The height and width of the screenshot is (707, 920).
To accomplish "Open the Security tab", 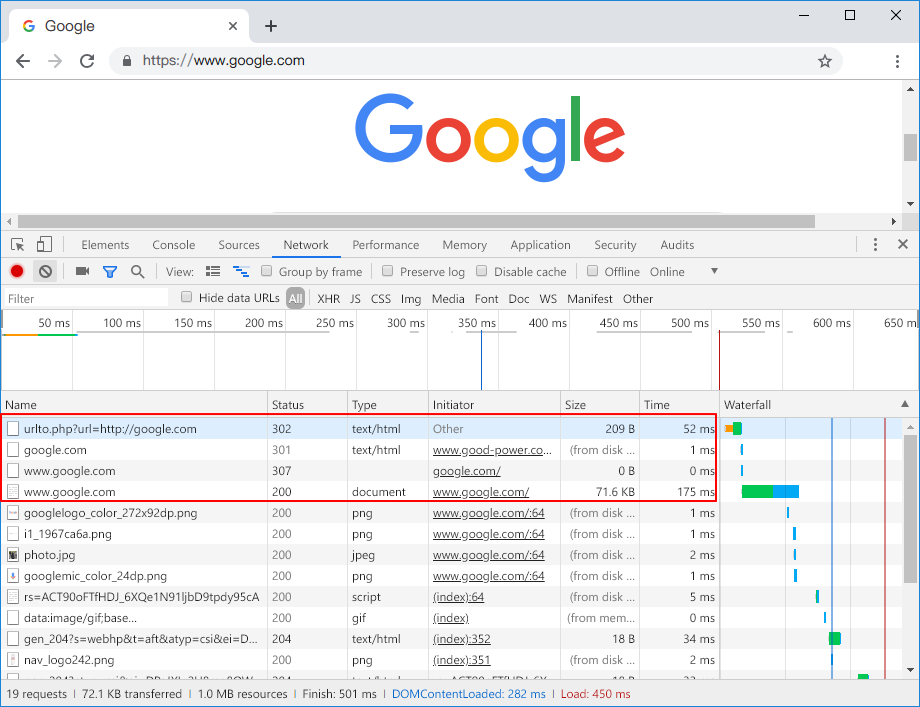I will click(x=615, y=245).
